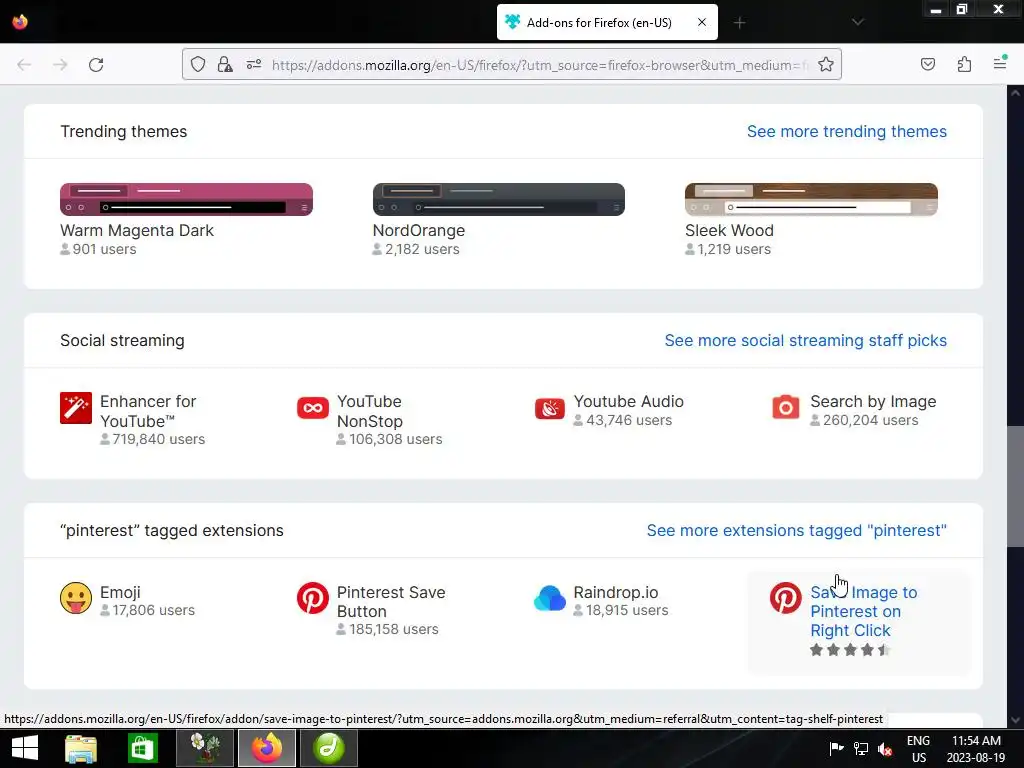Image resolution: width=1024 pixels, height=768 pixels.
Task: Go back using the back arrow
Action: click(24, 65)
